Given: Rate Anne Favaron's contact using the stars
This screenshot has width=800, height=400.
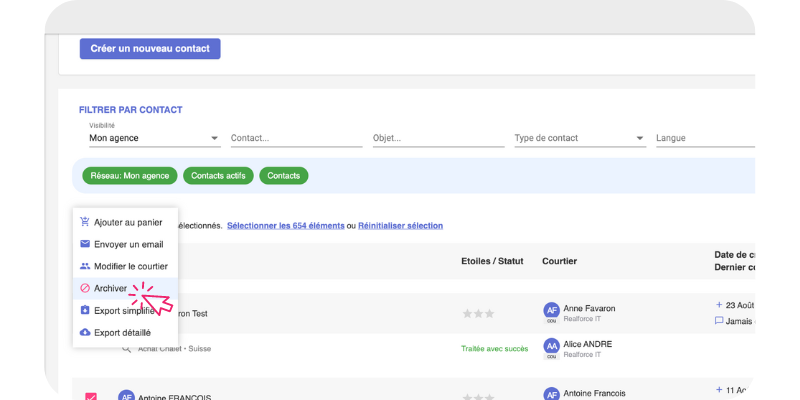Looking at the screenshot, I should (x=478, y=313).
